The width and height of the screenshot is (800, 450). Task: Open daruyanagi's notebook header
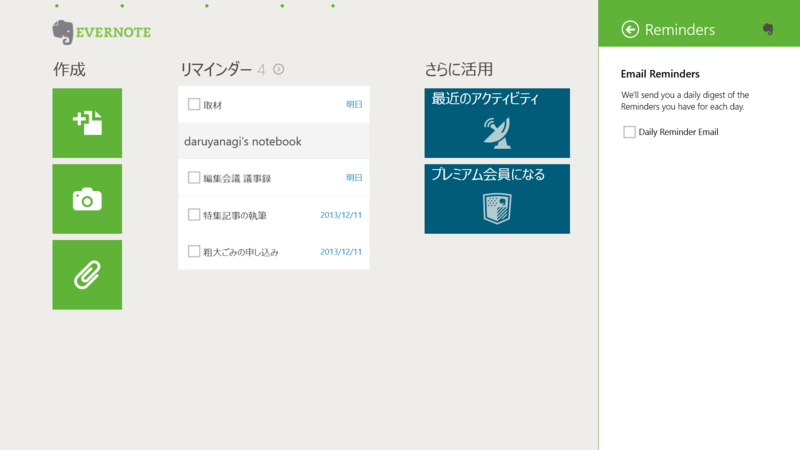274,141
